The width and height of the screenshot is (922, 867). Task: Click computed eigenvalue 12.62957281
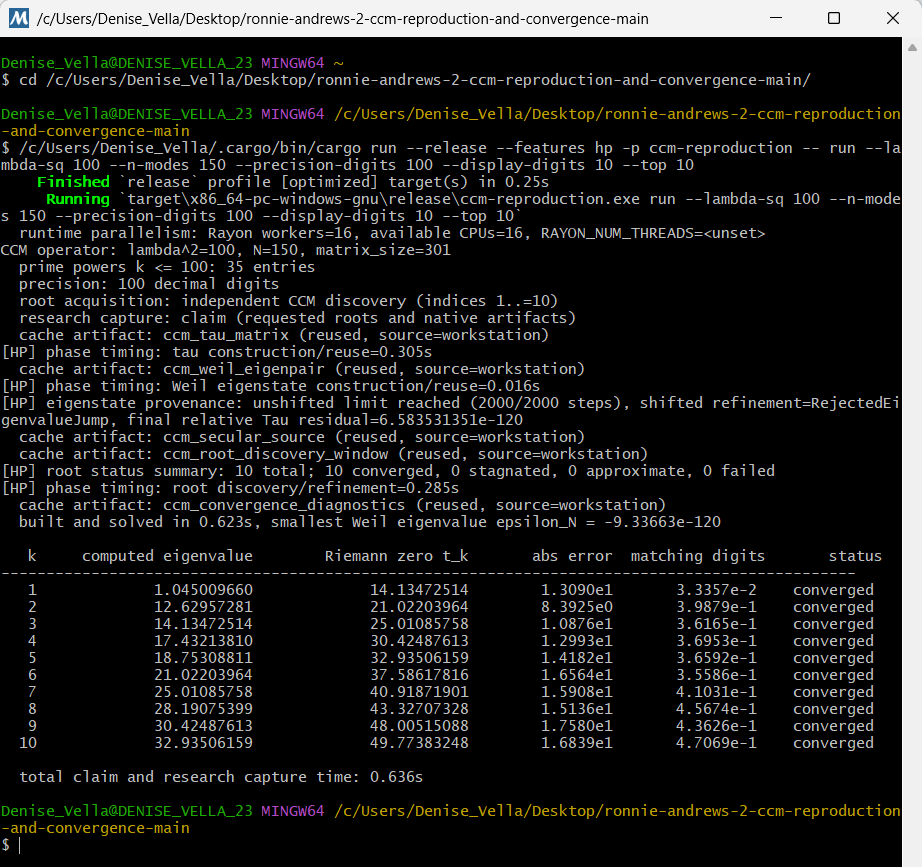pos(203,606)
